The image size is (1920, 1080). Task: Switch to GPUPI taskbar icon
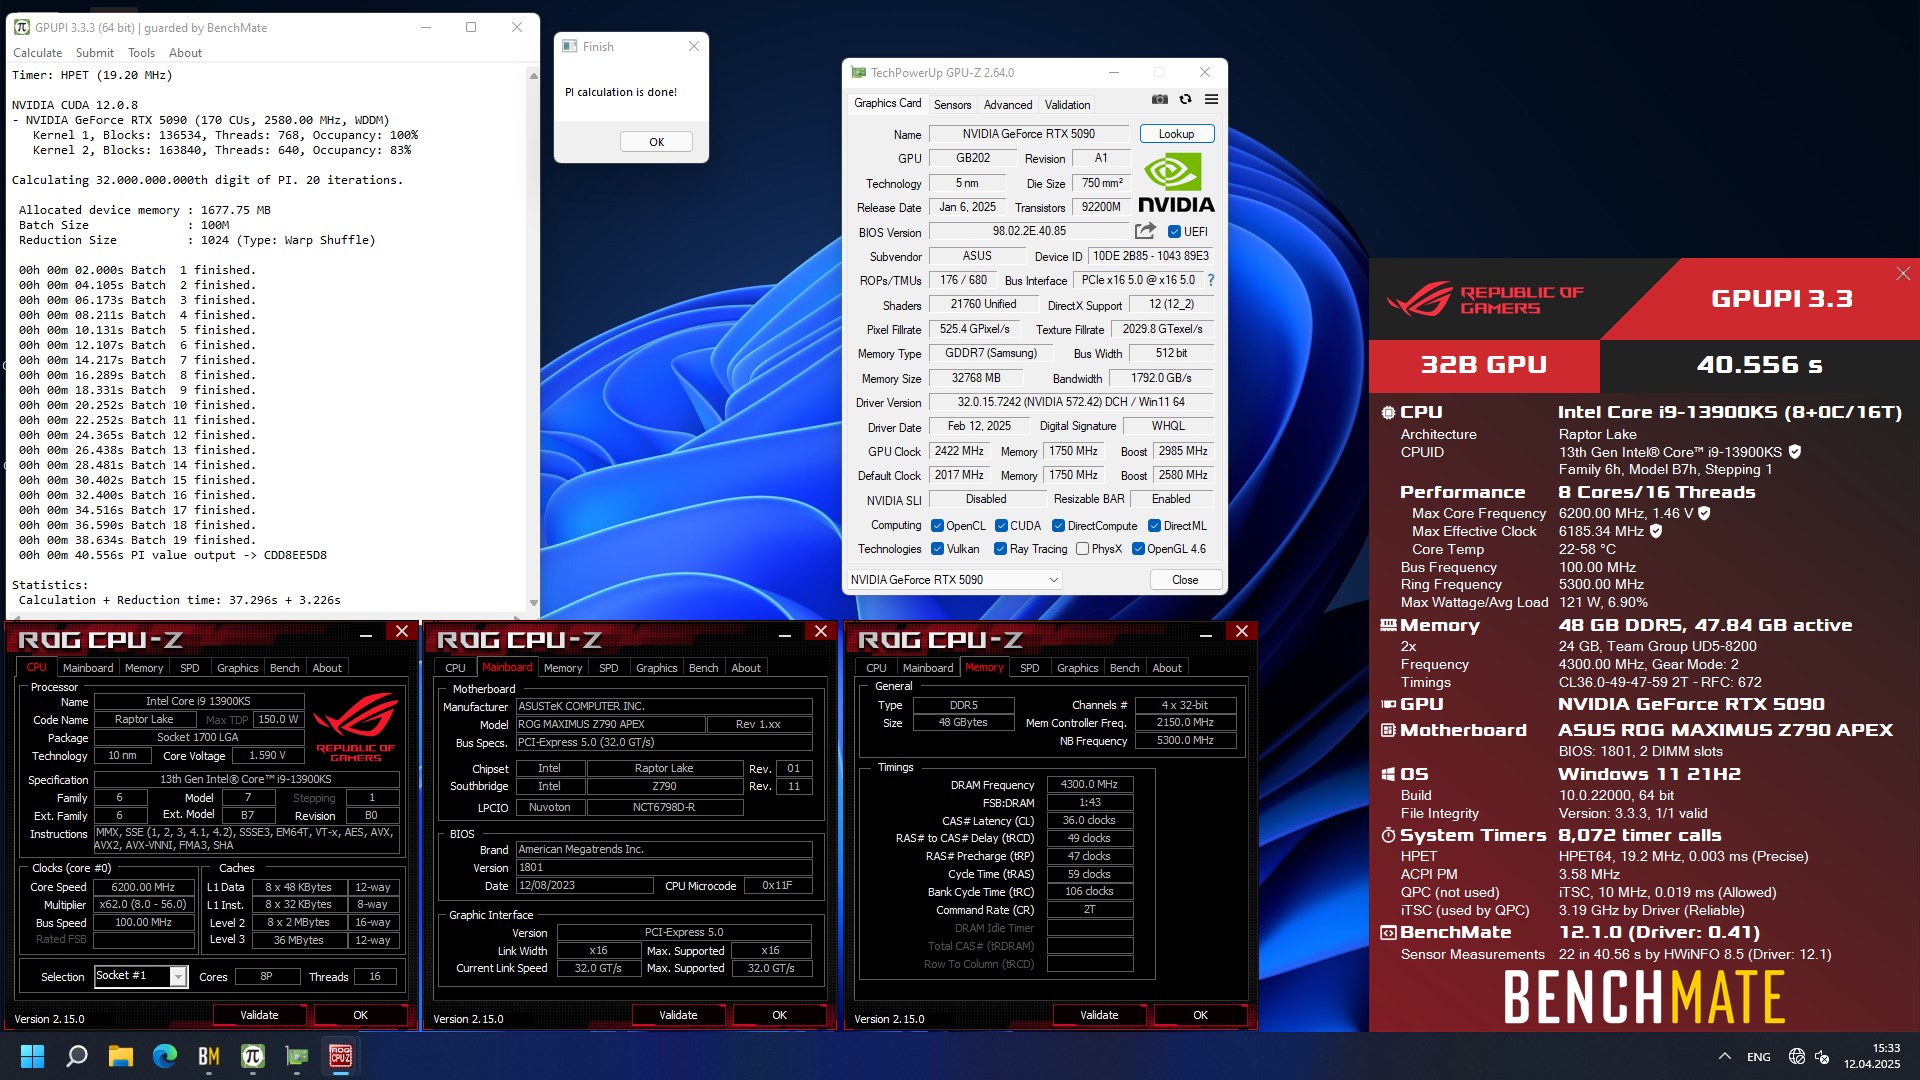click(253, 1056)
